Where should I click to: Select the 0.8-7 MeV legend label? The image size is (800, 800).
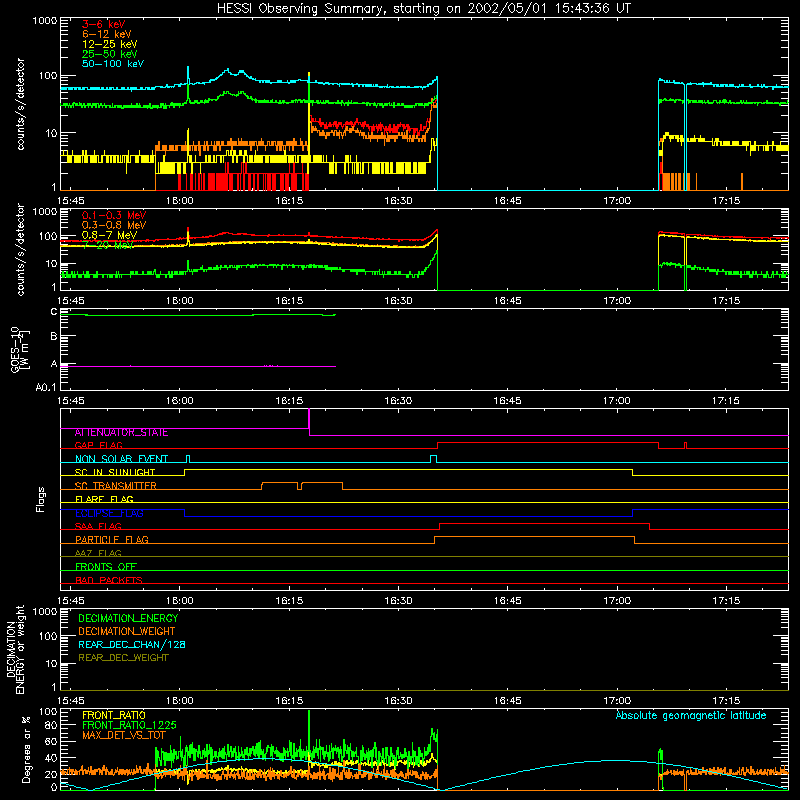click(x=110, y=235)
